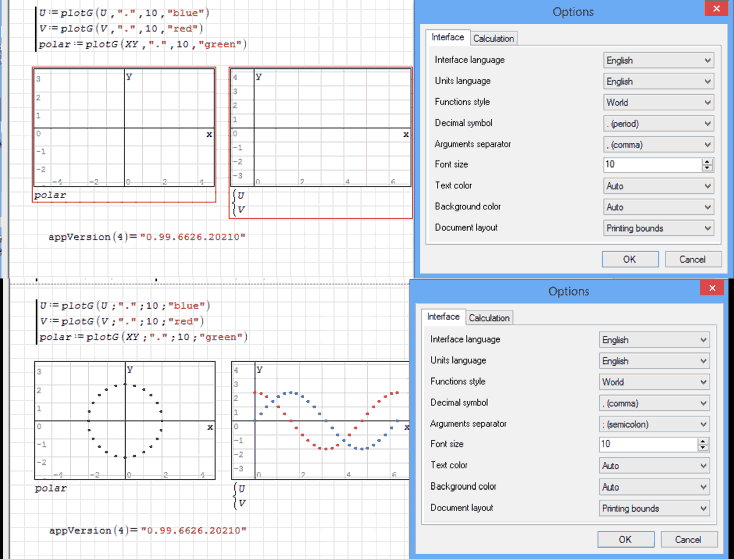The image size is (734, 559).
Task: Decrease Font size with lower dialog spinner arrow
Action: point(704,447)
